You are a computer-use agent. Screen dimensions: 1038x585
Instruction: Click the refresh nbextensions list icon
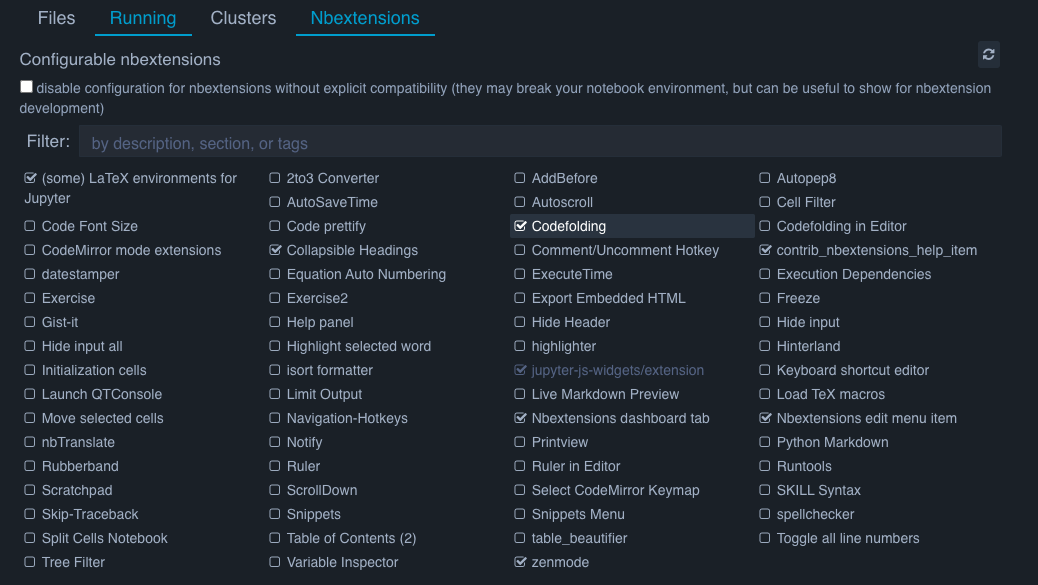988,54
